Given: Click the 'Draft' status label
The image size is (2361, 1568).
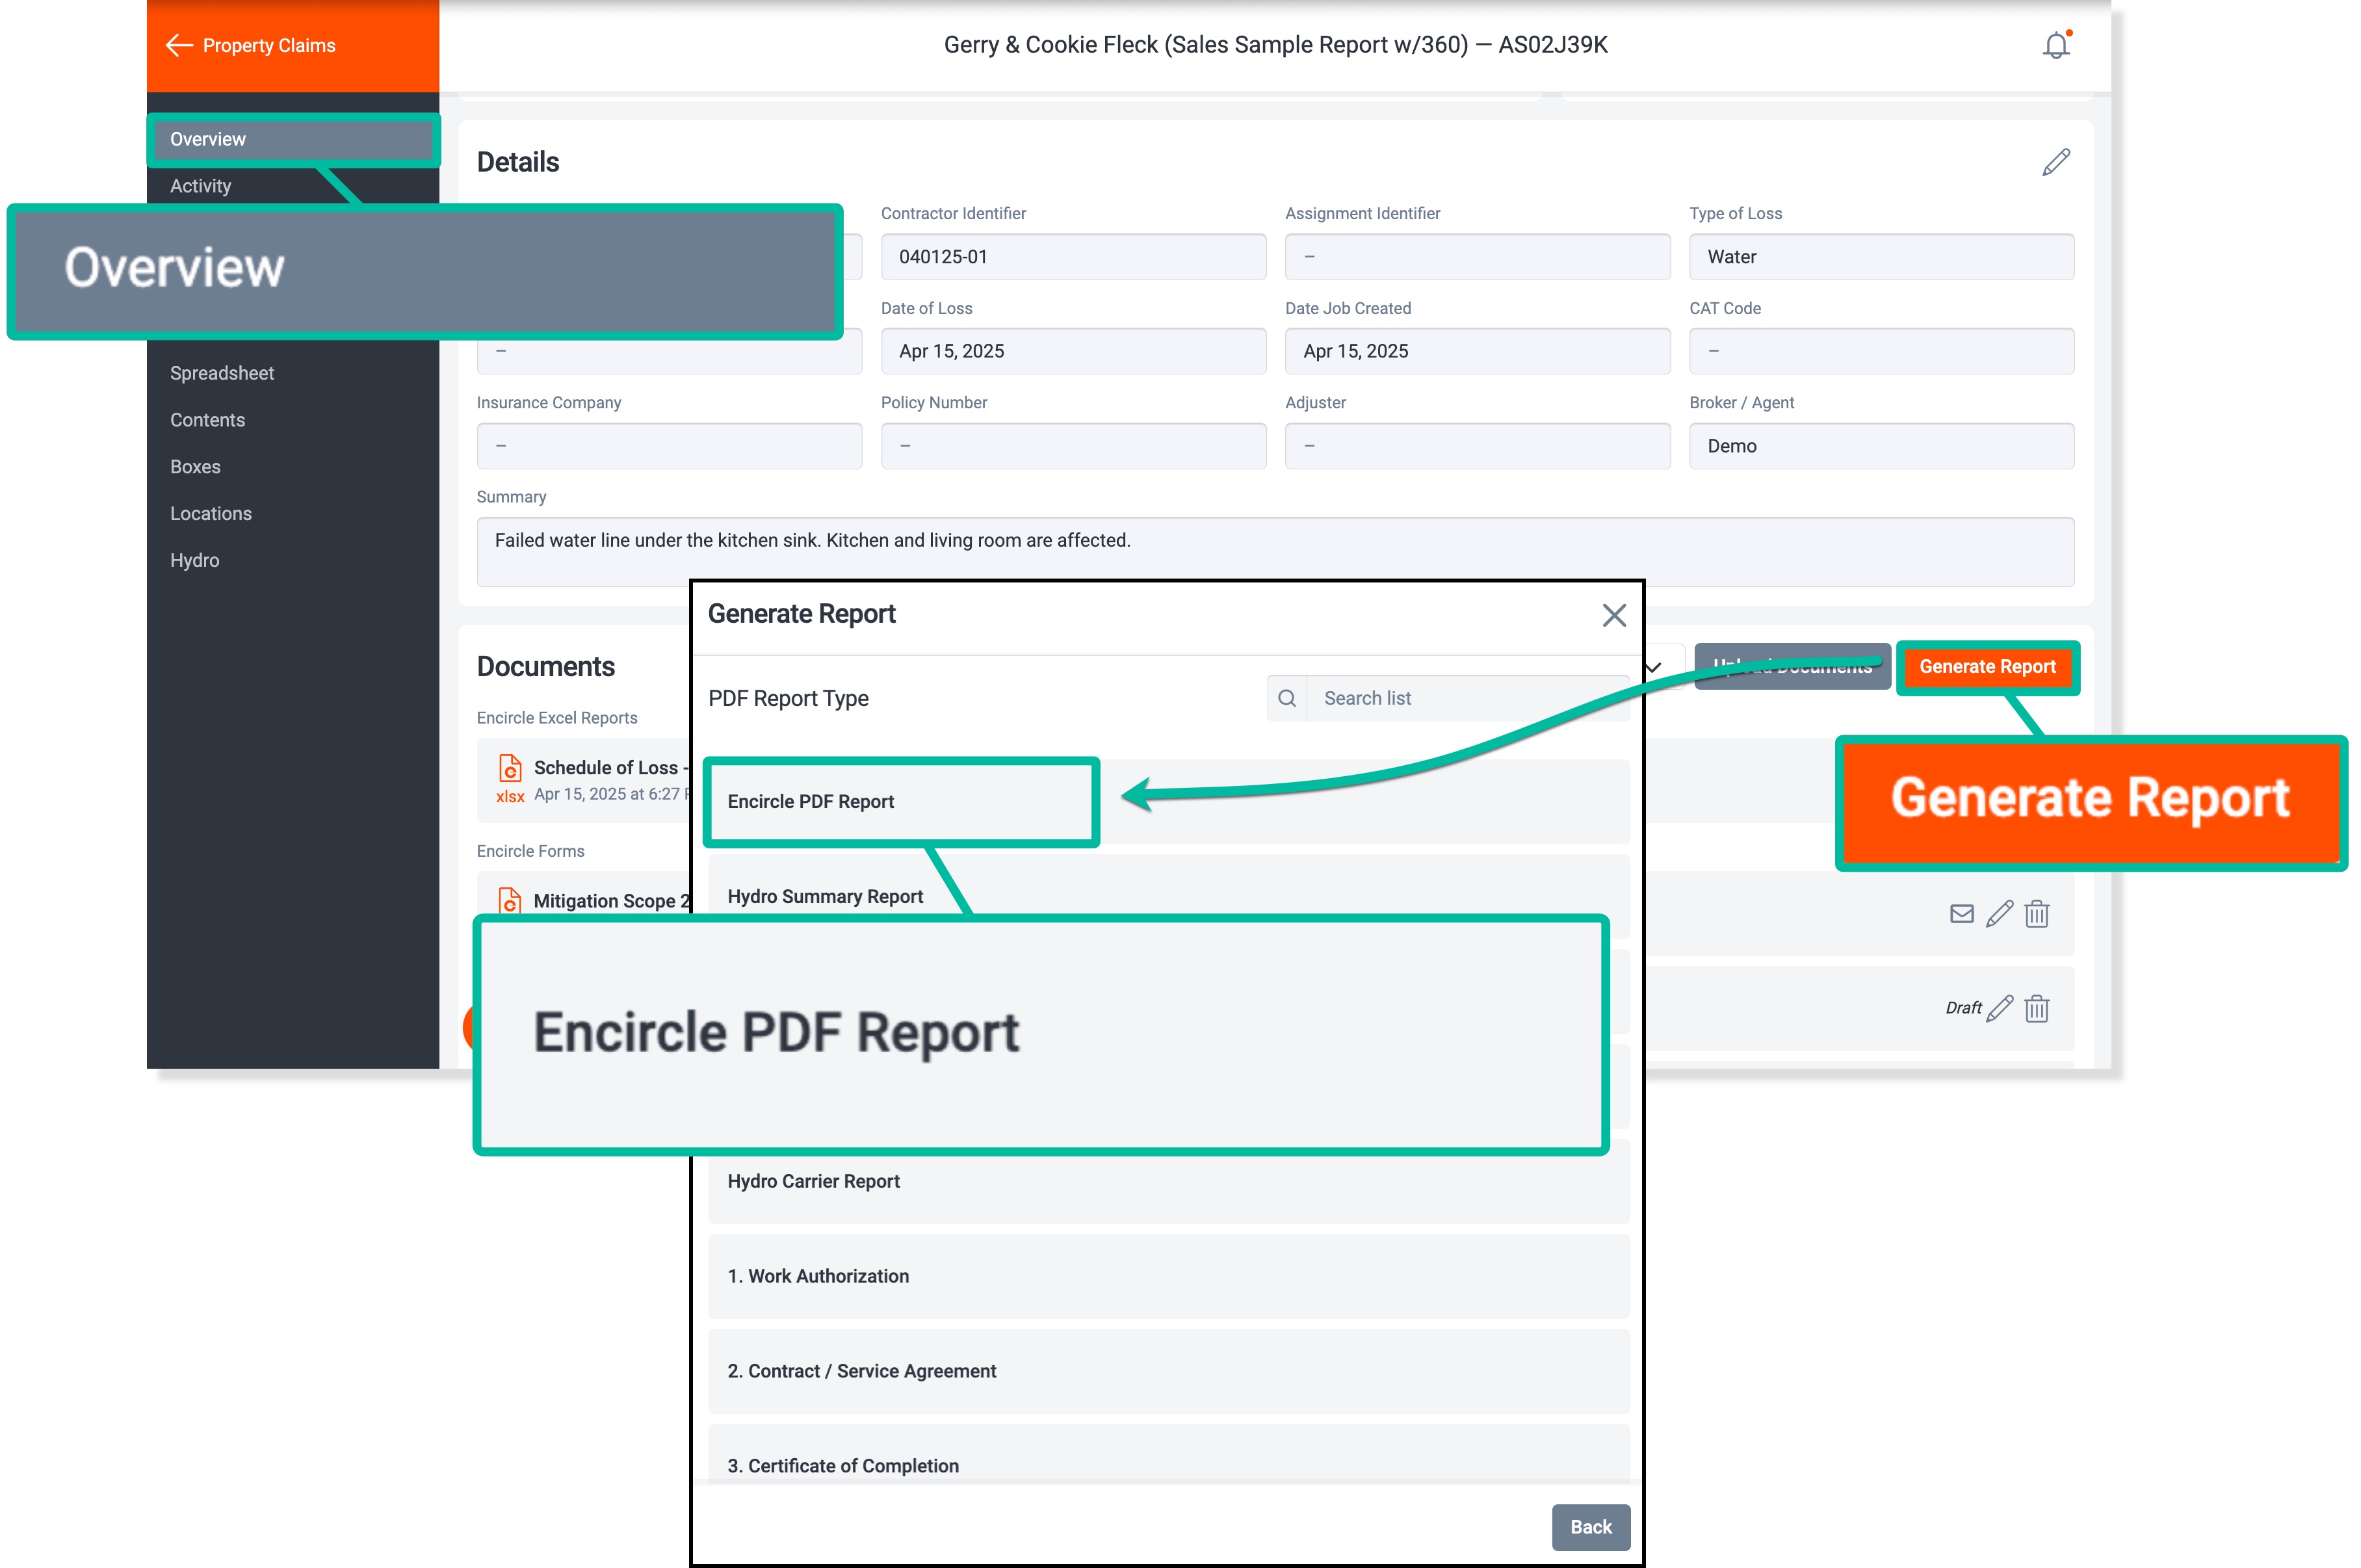Looking at the screenshot, I should [x=1963, y=1008].
